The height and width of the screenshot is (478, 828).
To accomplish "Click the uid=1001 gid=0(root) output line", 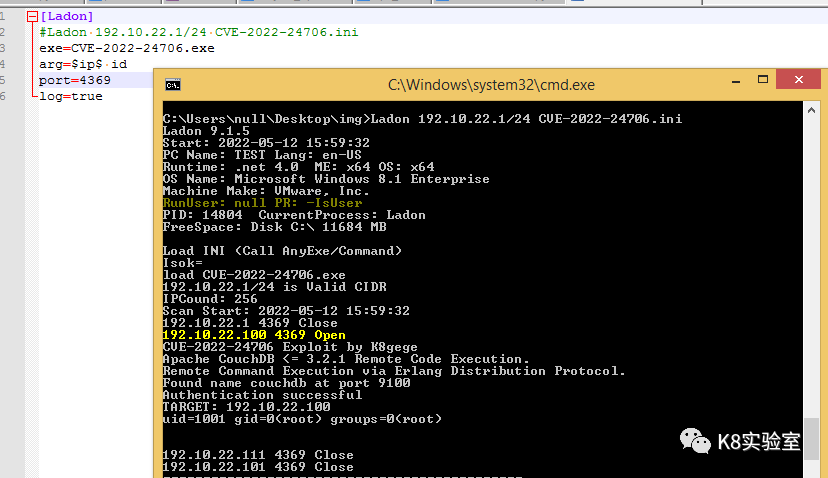I will point(302,418).
